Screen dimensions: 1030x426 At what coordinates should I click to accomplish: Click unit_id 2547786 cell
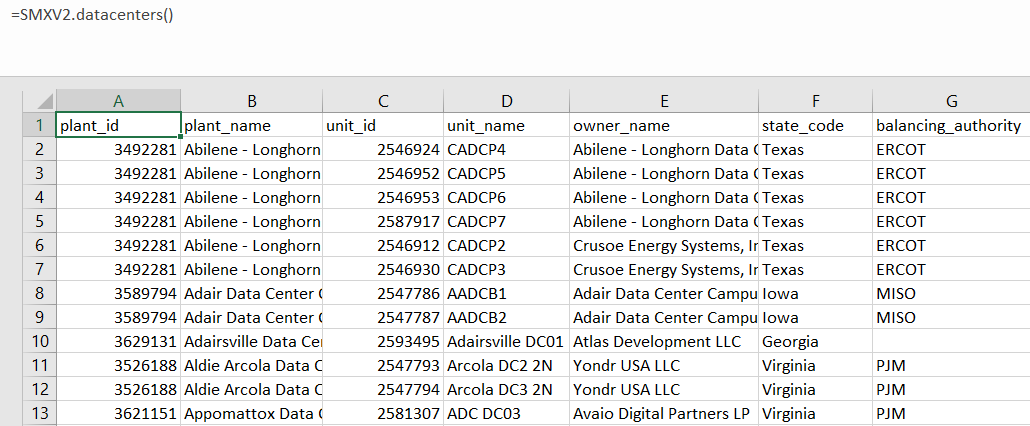[384, 293]
